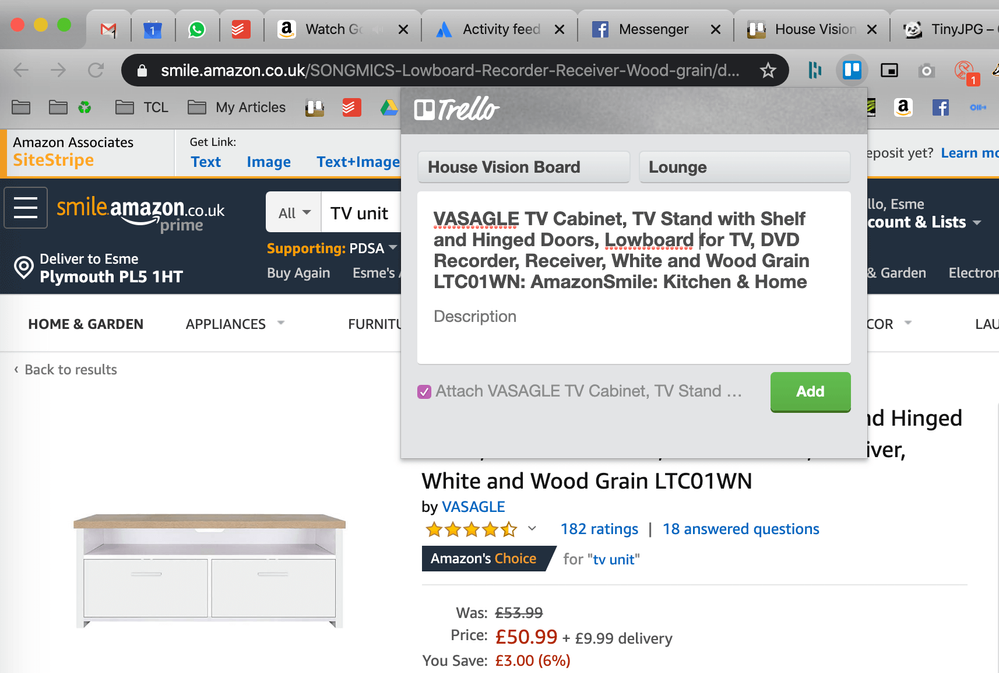The height and width of the screenshot is (673, 999).
Task: Open Amazon hamburger menu
Action: pos(25,208)
